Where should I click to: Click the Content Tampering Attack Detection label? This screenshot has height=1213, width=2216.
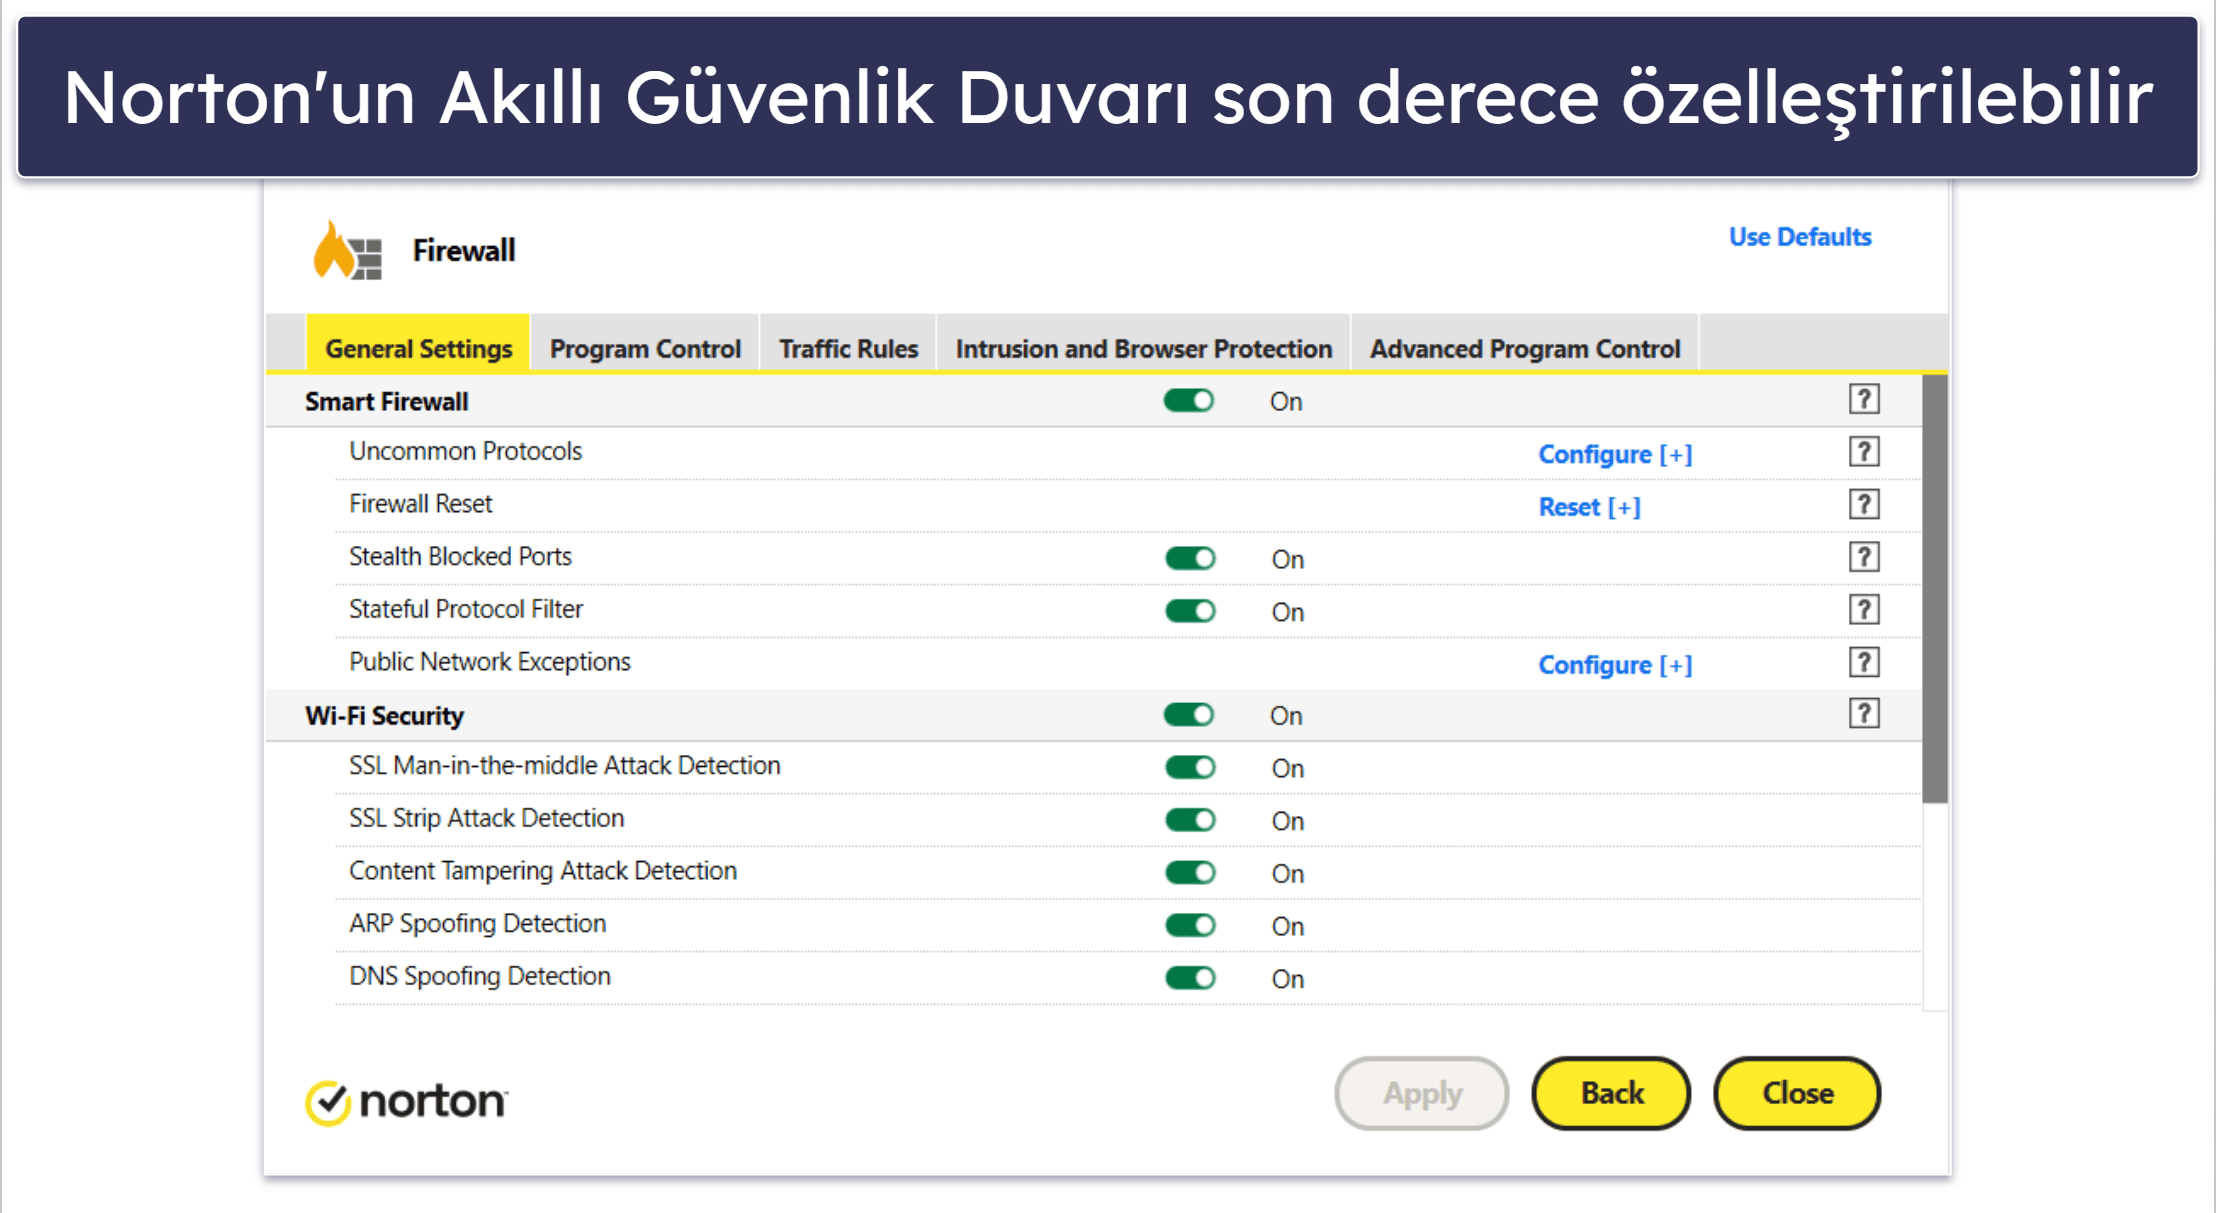coord(543,871)
